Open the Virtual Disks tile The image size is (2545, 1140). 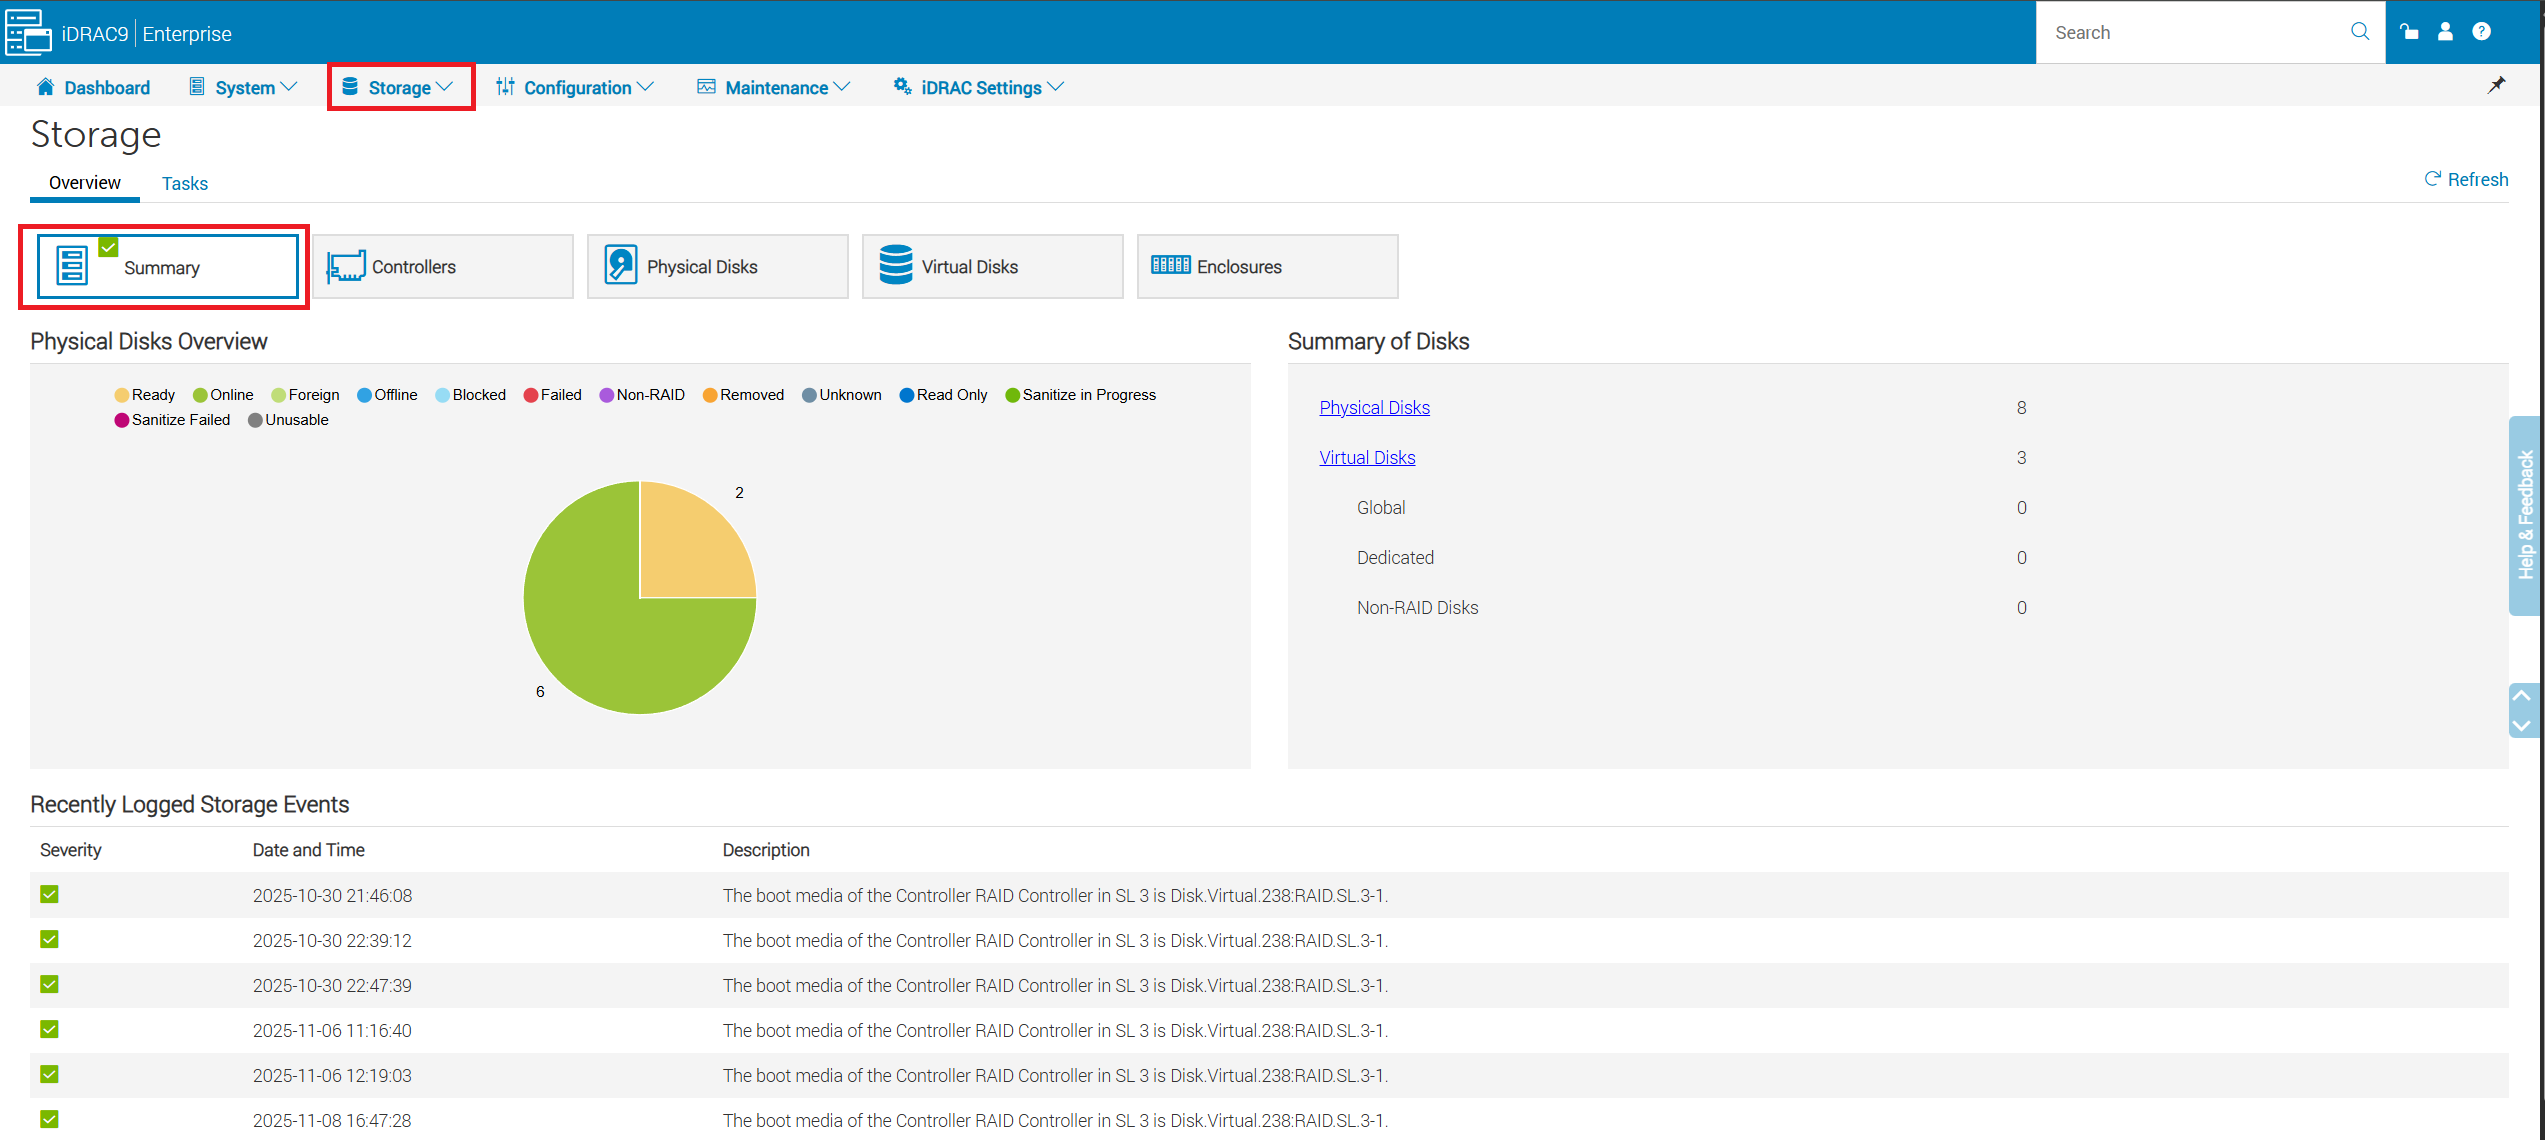coord(991,266)
